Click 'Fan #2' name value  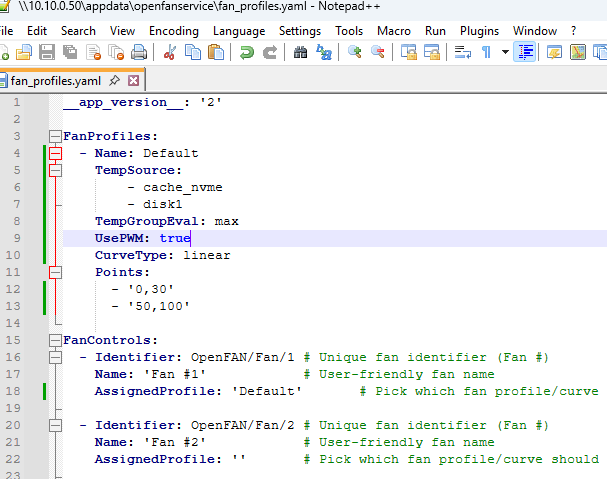tap(175, 442)
